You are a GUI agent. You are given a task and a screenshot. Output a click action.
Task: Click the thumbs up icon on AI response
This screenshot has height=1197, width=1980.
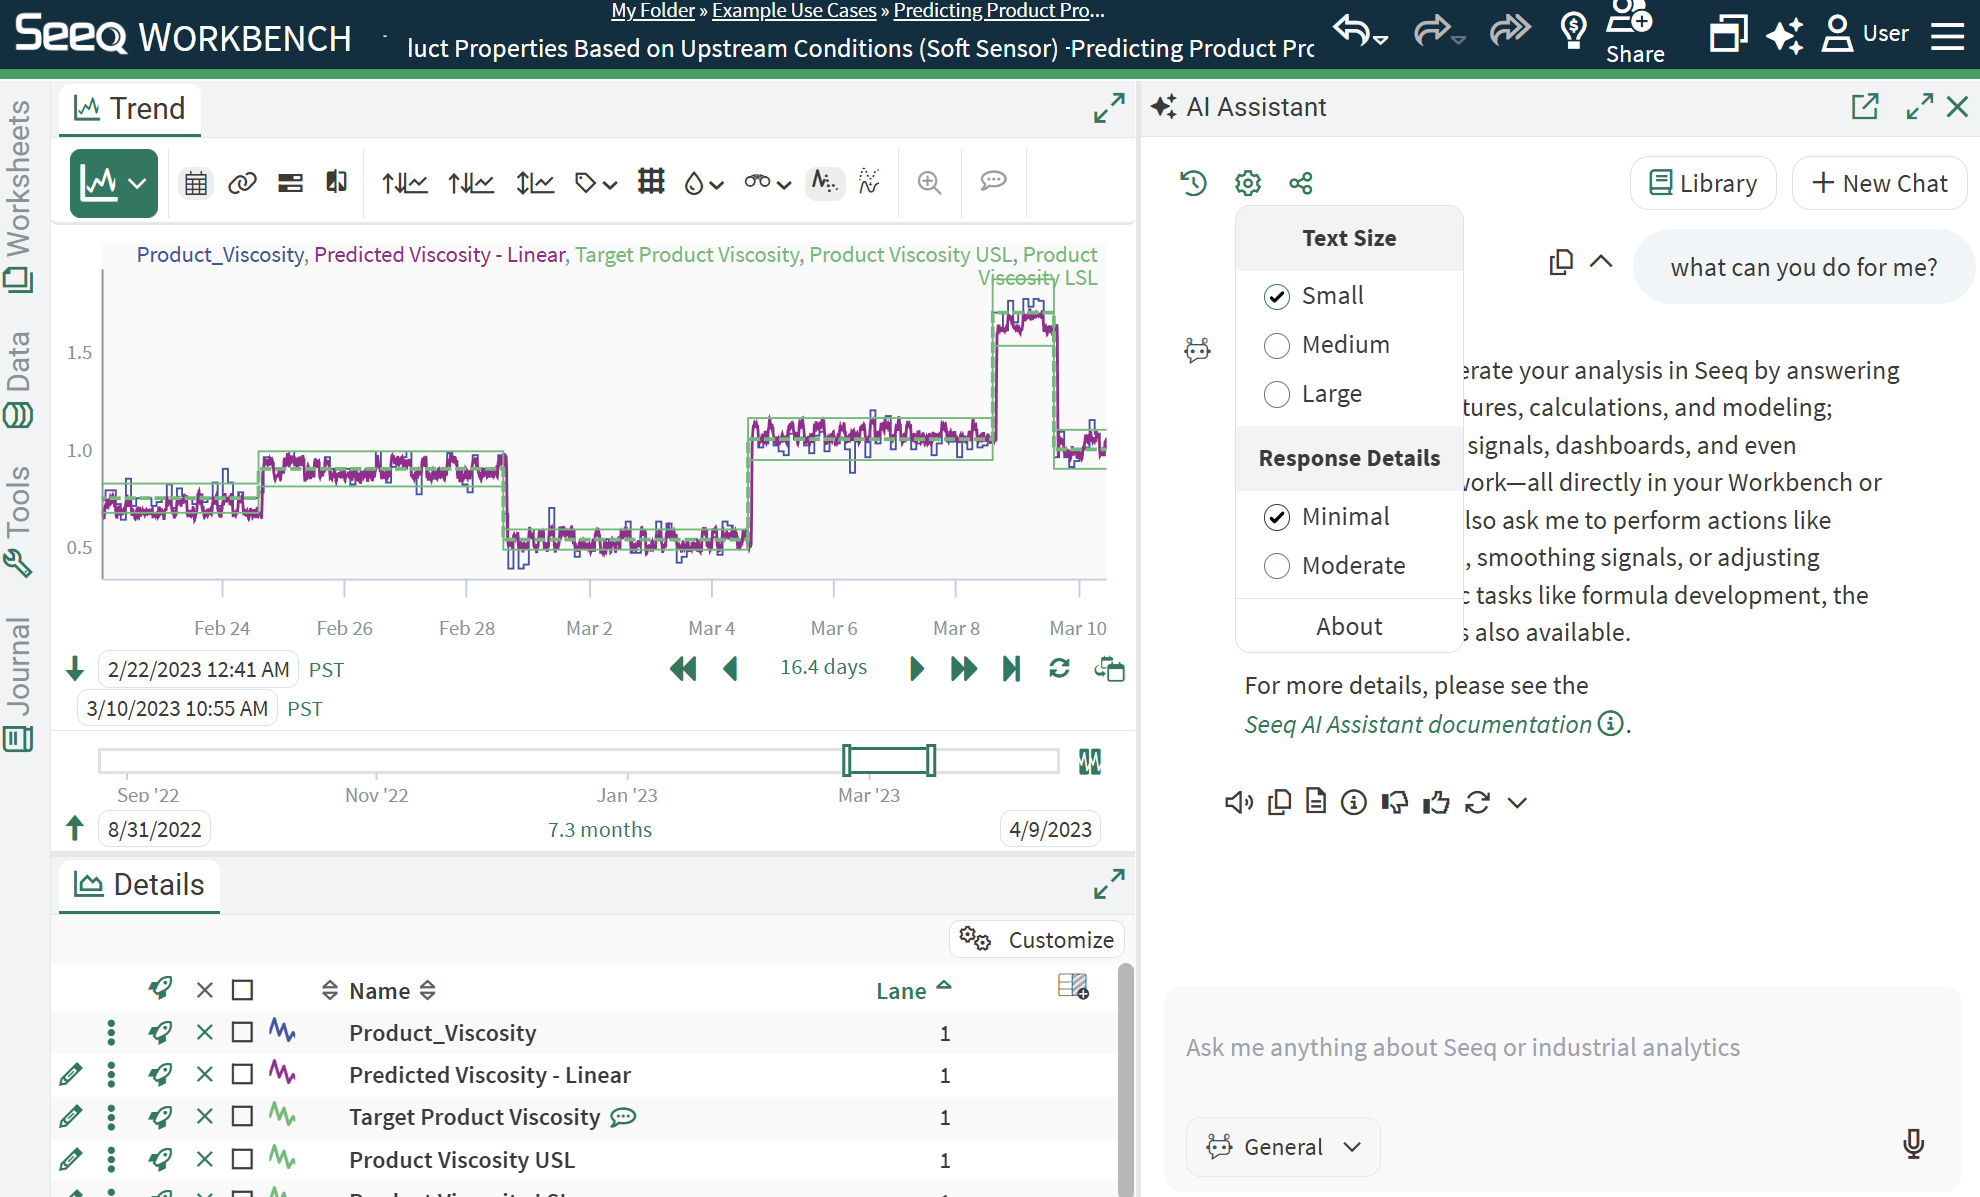[1436, 802]
